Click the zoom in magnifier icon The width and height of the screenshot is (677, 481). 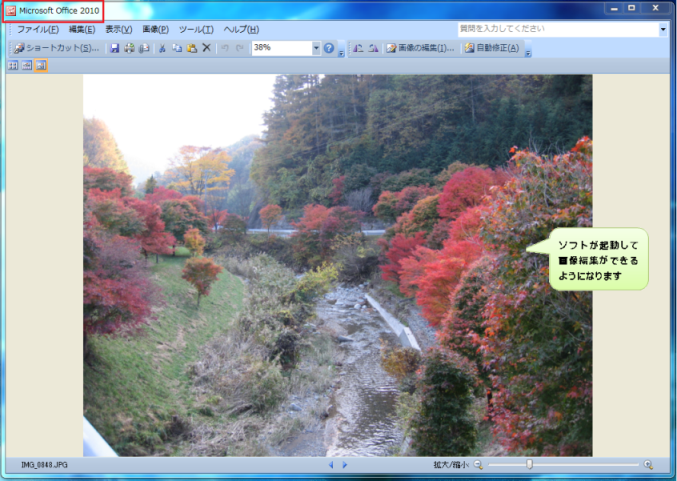648,465
